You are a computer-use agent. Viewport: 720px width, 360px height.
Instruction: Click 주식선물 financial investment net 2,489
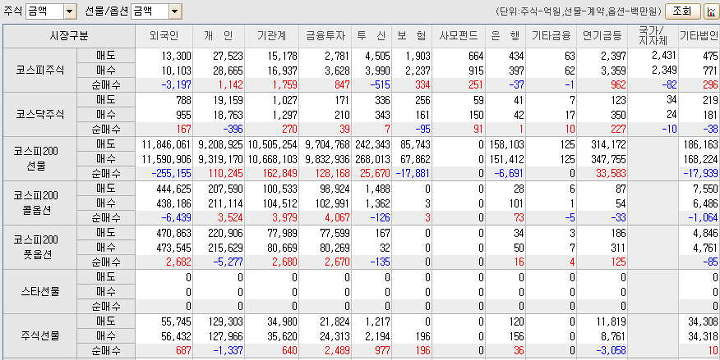337,351
